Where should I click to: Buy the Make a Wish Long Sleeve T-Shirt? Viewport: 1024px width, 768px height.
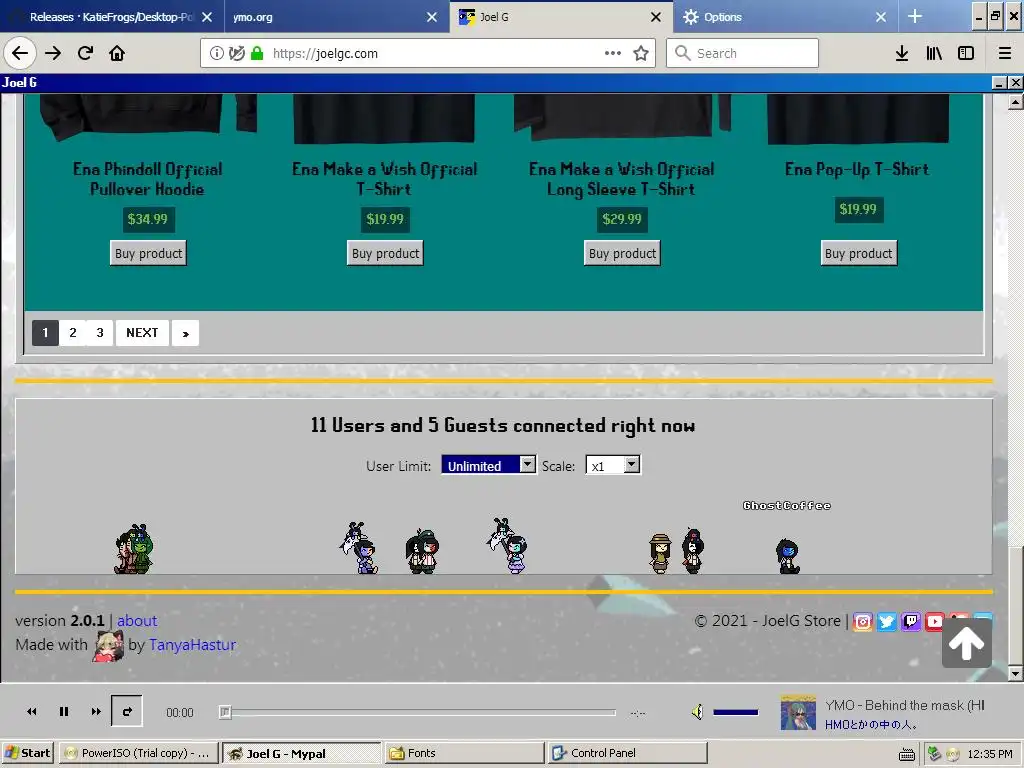[x=622, y=253]
